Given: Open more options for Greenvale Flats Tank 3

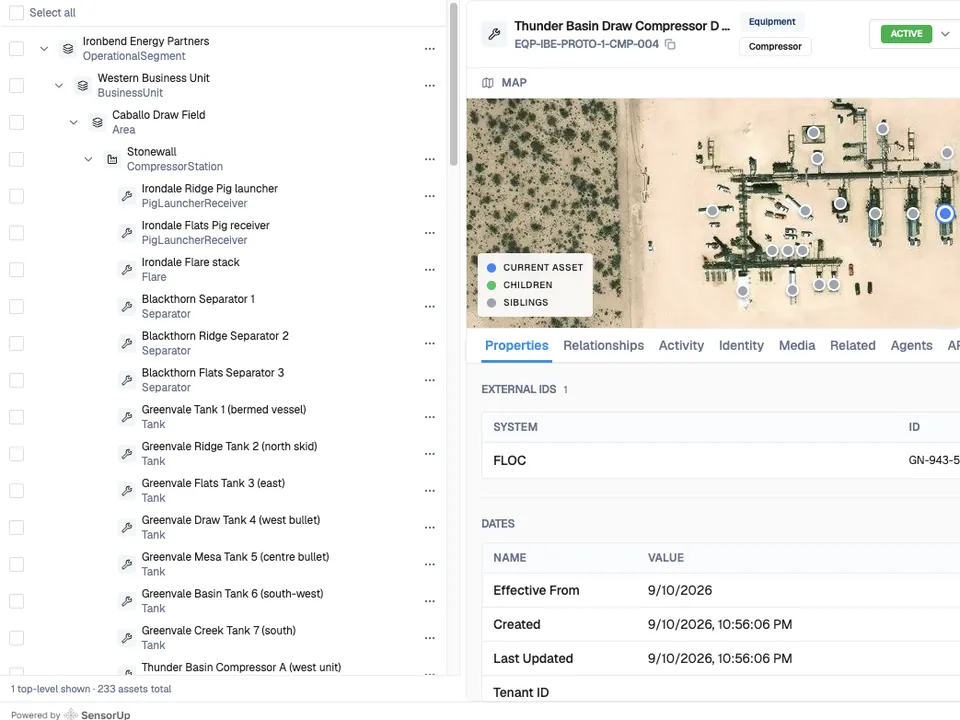Looking at the screenshot, I should point(430,490).
